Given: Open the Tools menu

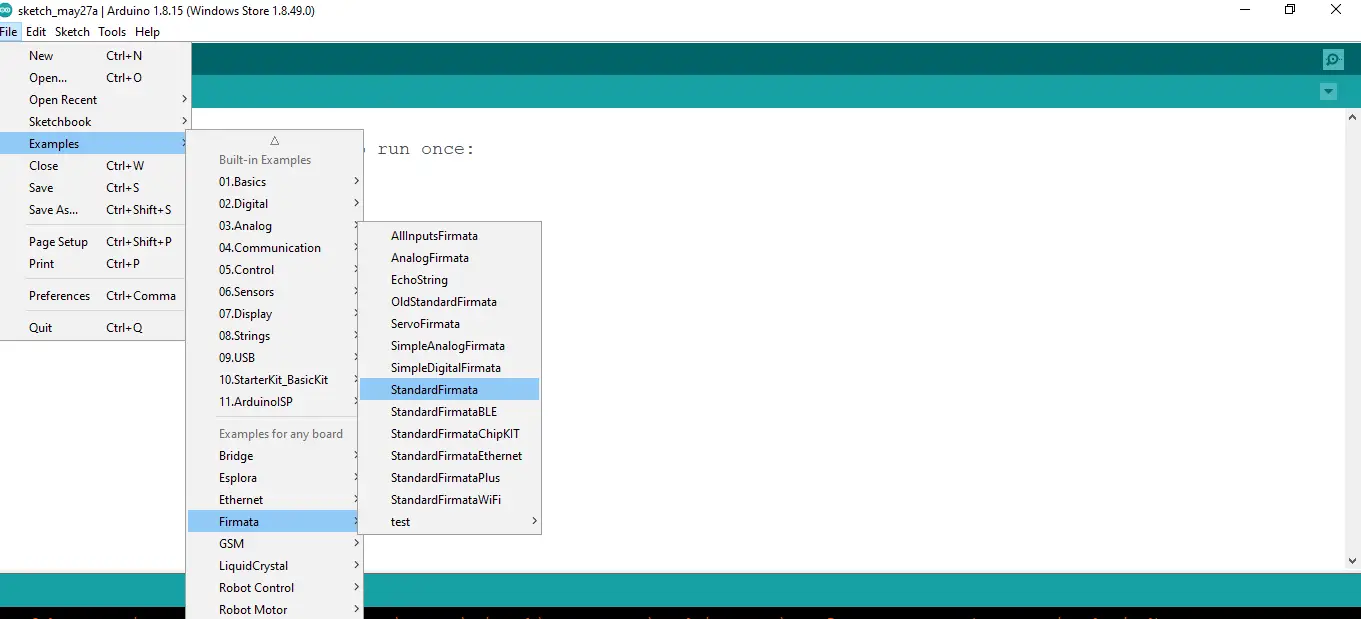Looking at the screenshot, I should (112, 31).
